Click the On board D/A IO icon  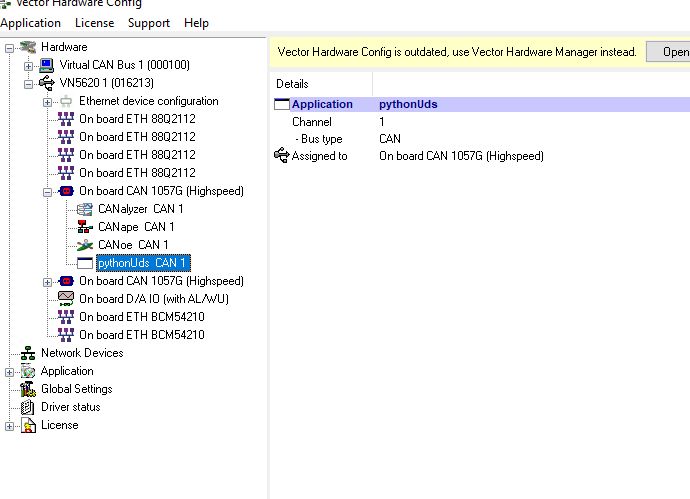66,299
